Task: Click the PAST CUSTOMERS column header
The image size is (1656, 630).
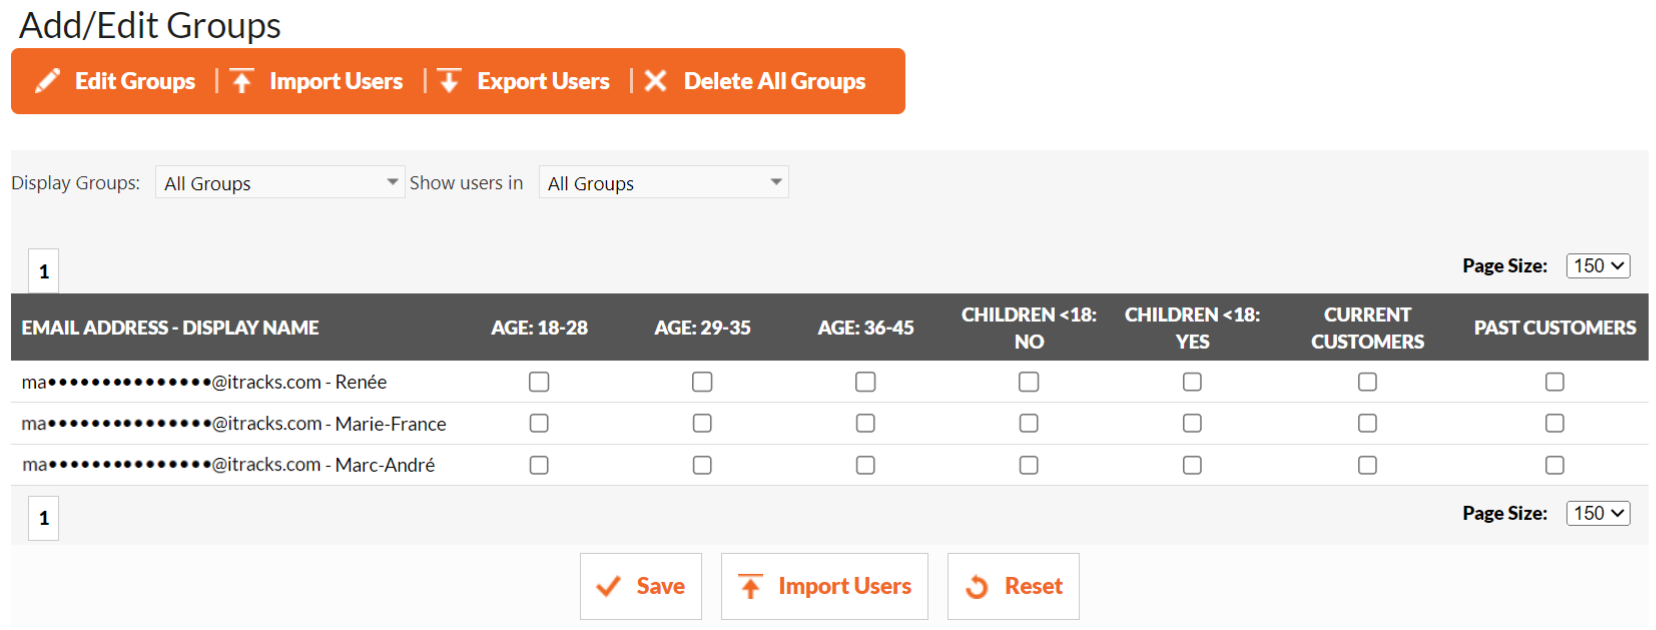Action: [x=1555, y=328]
